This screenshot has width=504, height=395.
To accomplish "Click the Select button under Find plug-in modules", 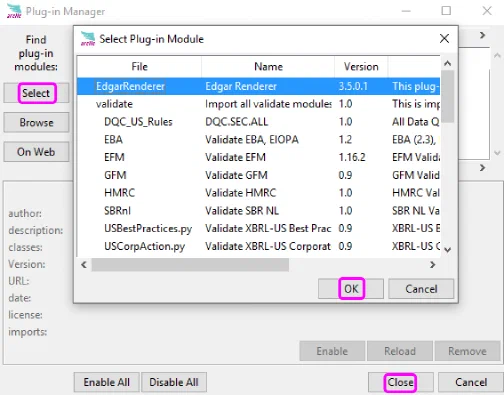I will point(36,93).
